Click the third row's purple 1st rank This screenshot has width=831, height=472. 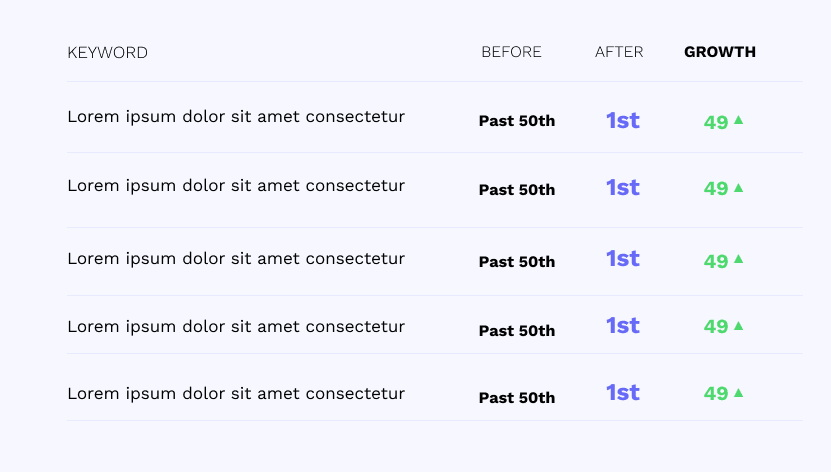tap(622, 259)
